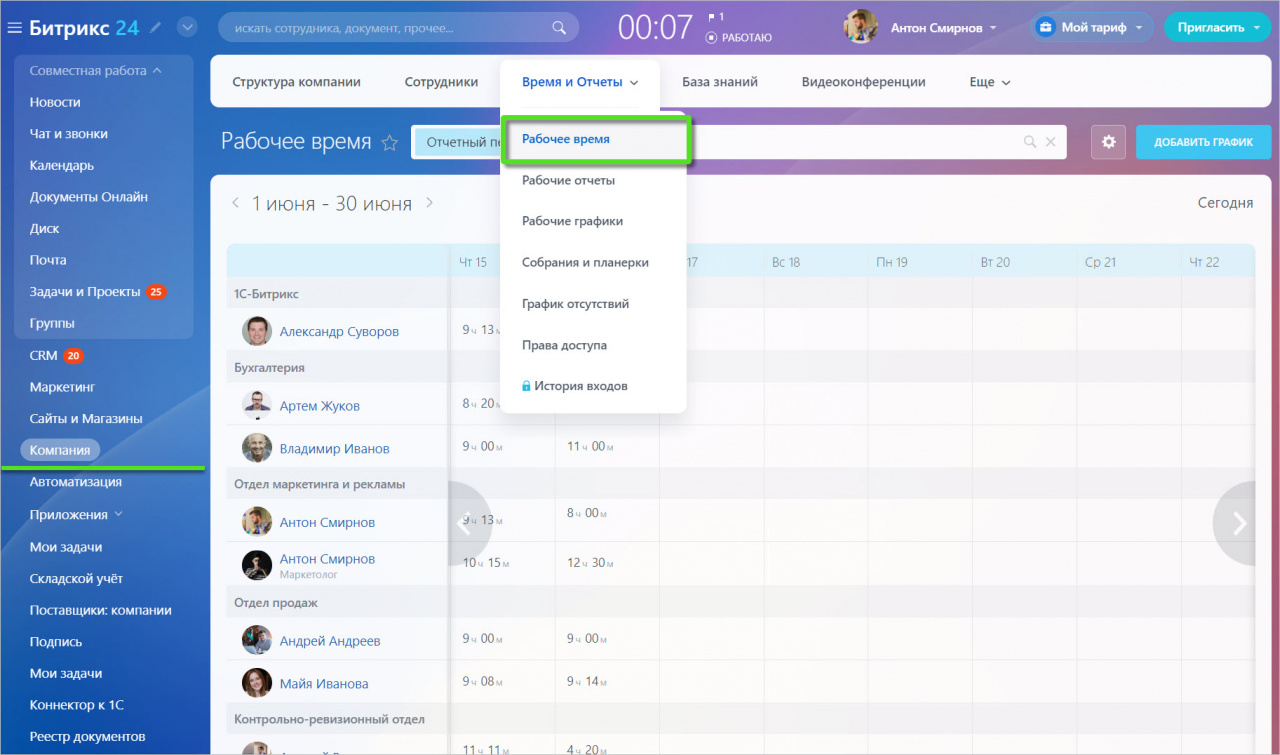Image resolution: width=1280 pixels, height=755 pixels.
Task: Open Группы in the sidebar
Action: coord(52,323)
